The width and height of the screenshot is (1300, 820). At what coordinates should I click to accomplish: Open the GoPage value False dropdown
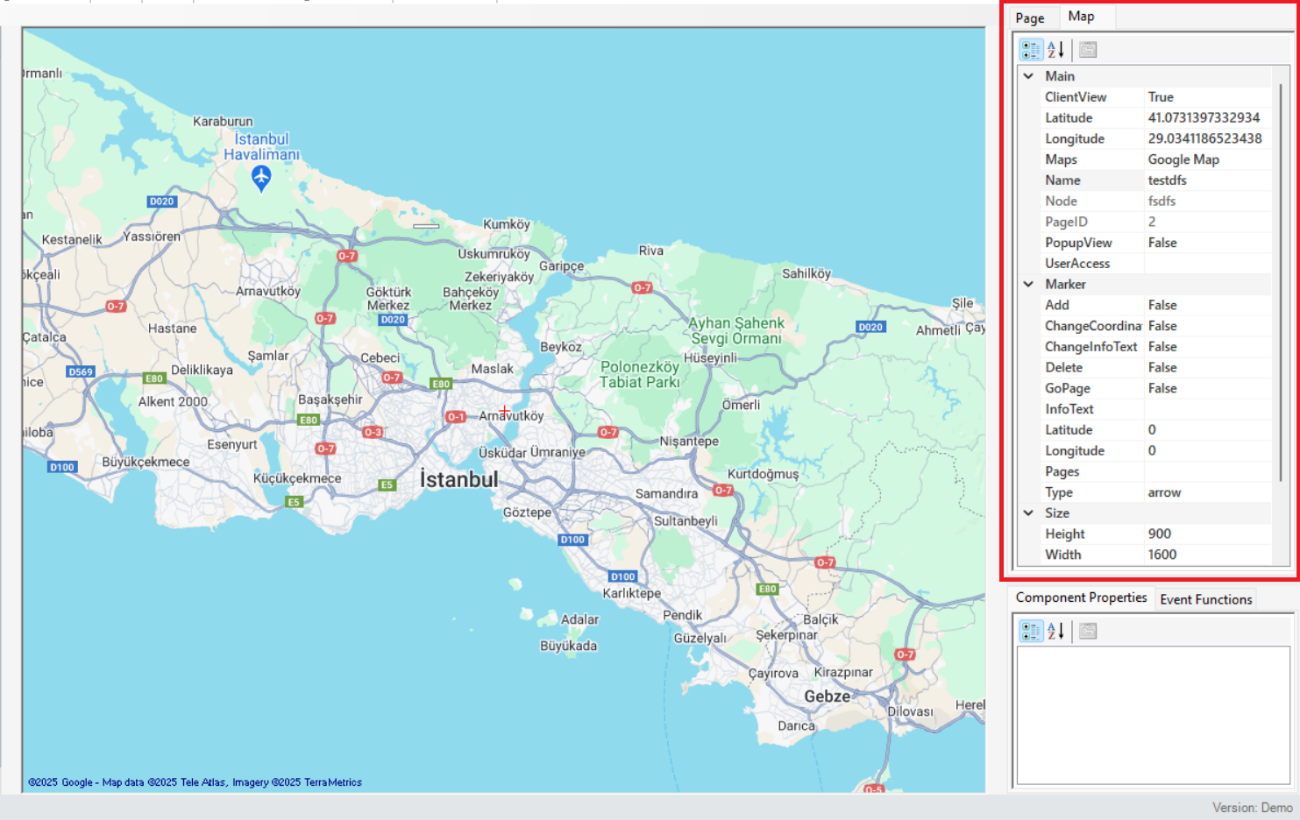[1208, 388]
